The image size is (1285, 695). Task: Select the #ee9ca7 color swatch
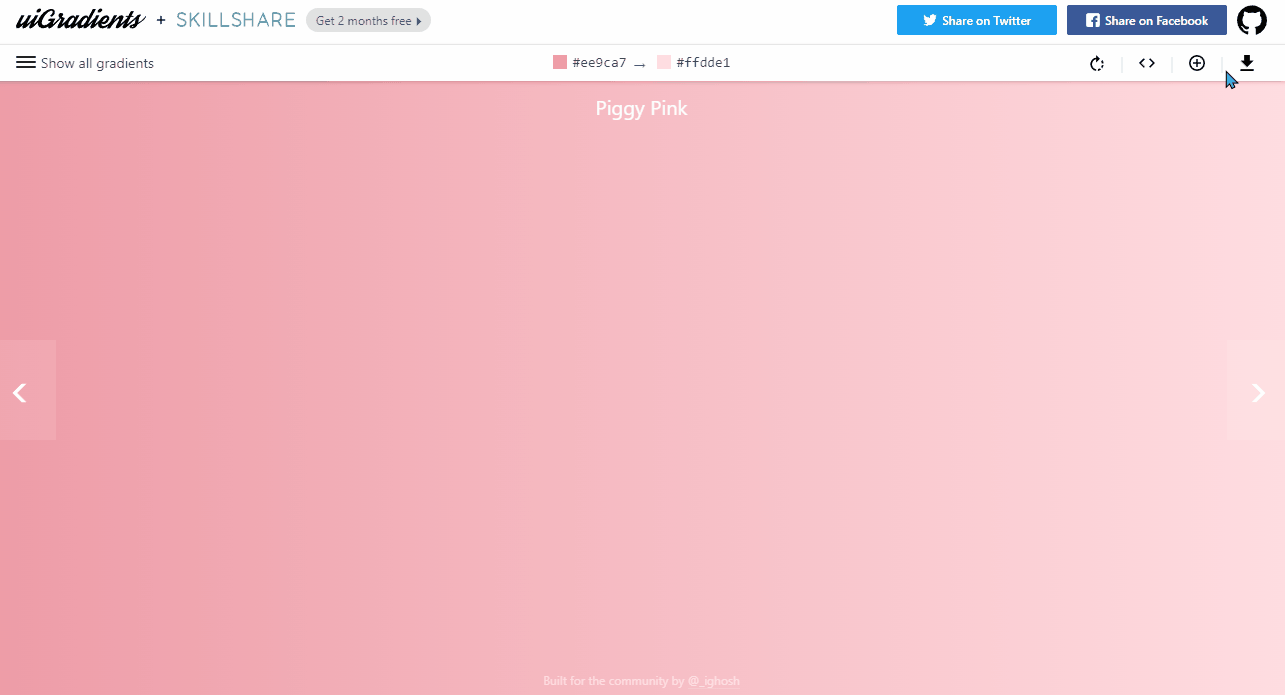coord(560,63)
